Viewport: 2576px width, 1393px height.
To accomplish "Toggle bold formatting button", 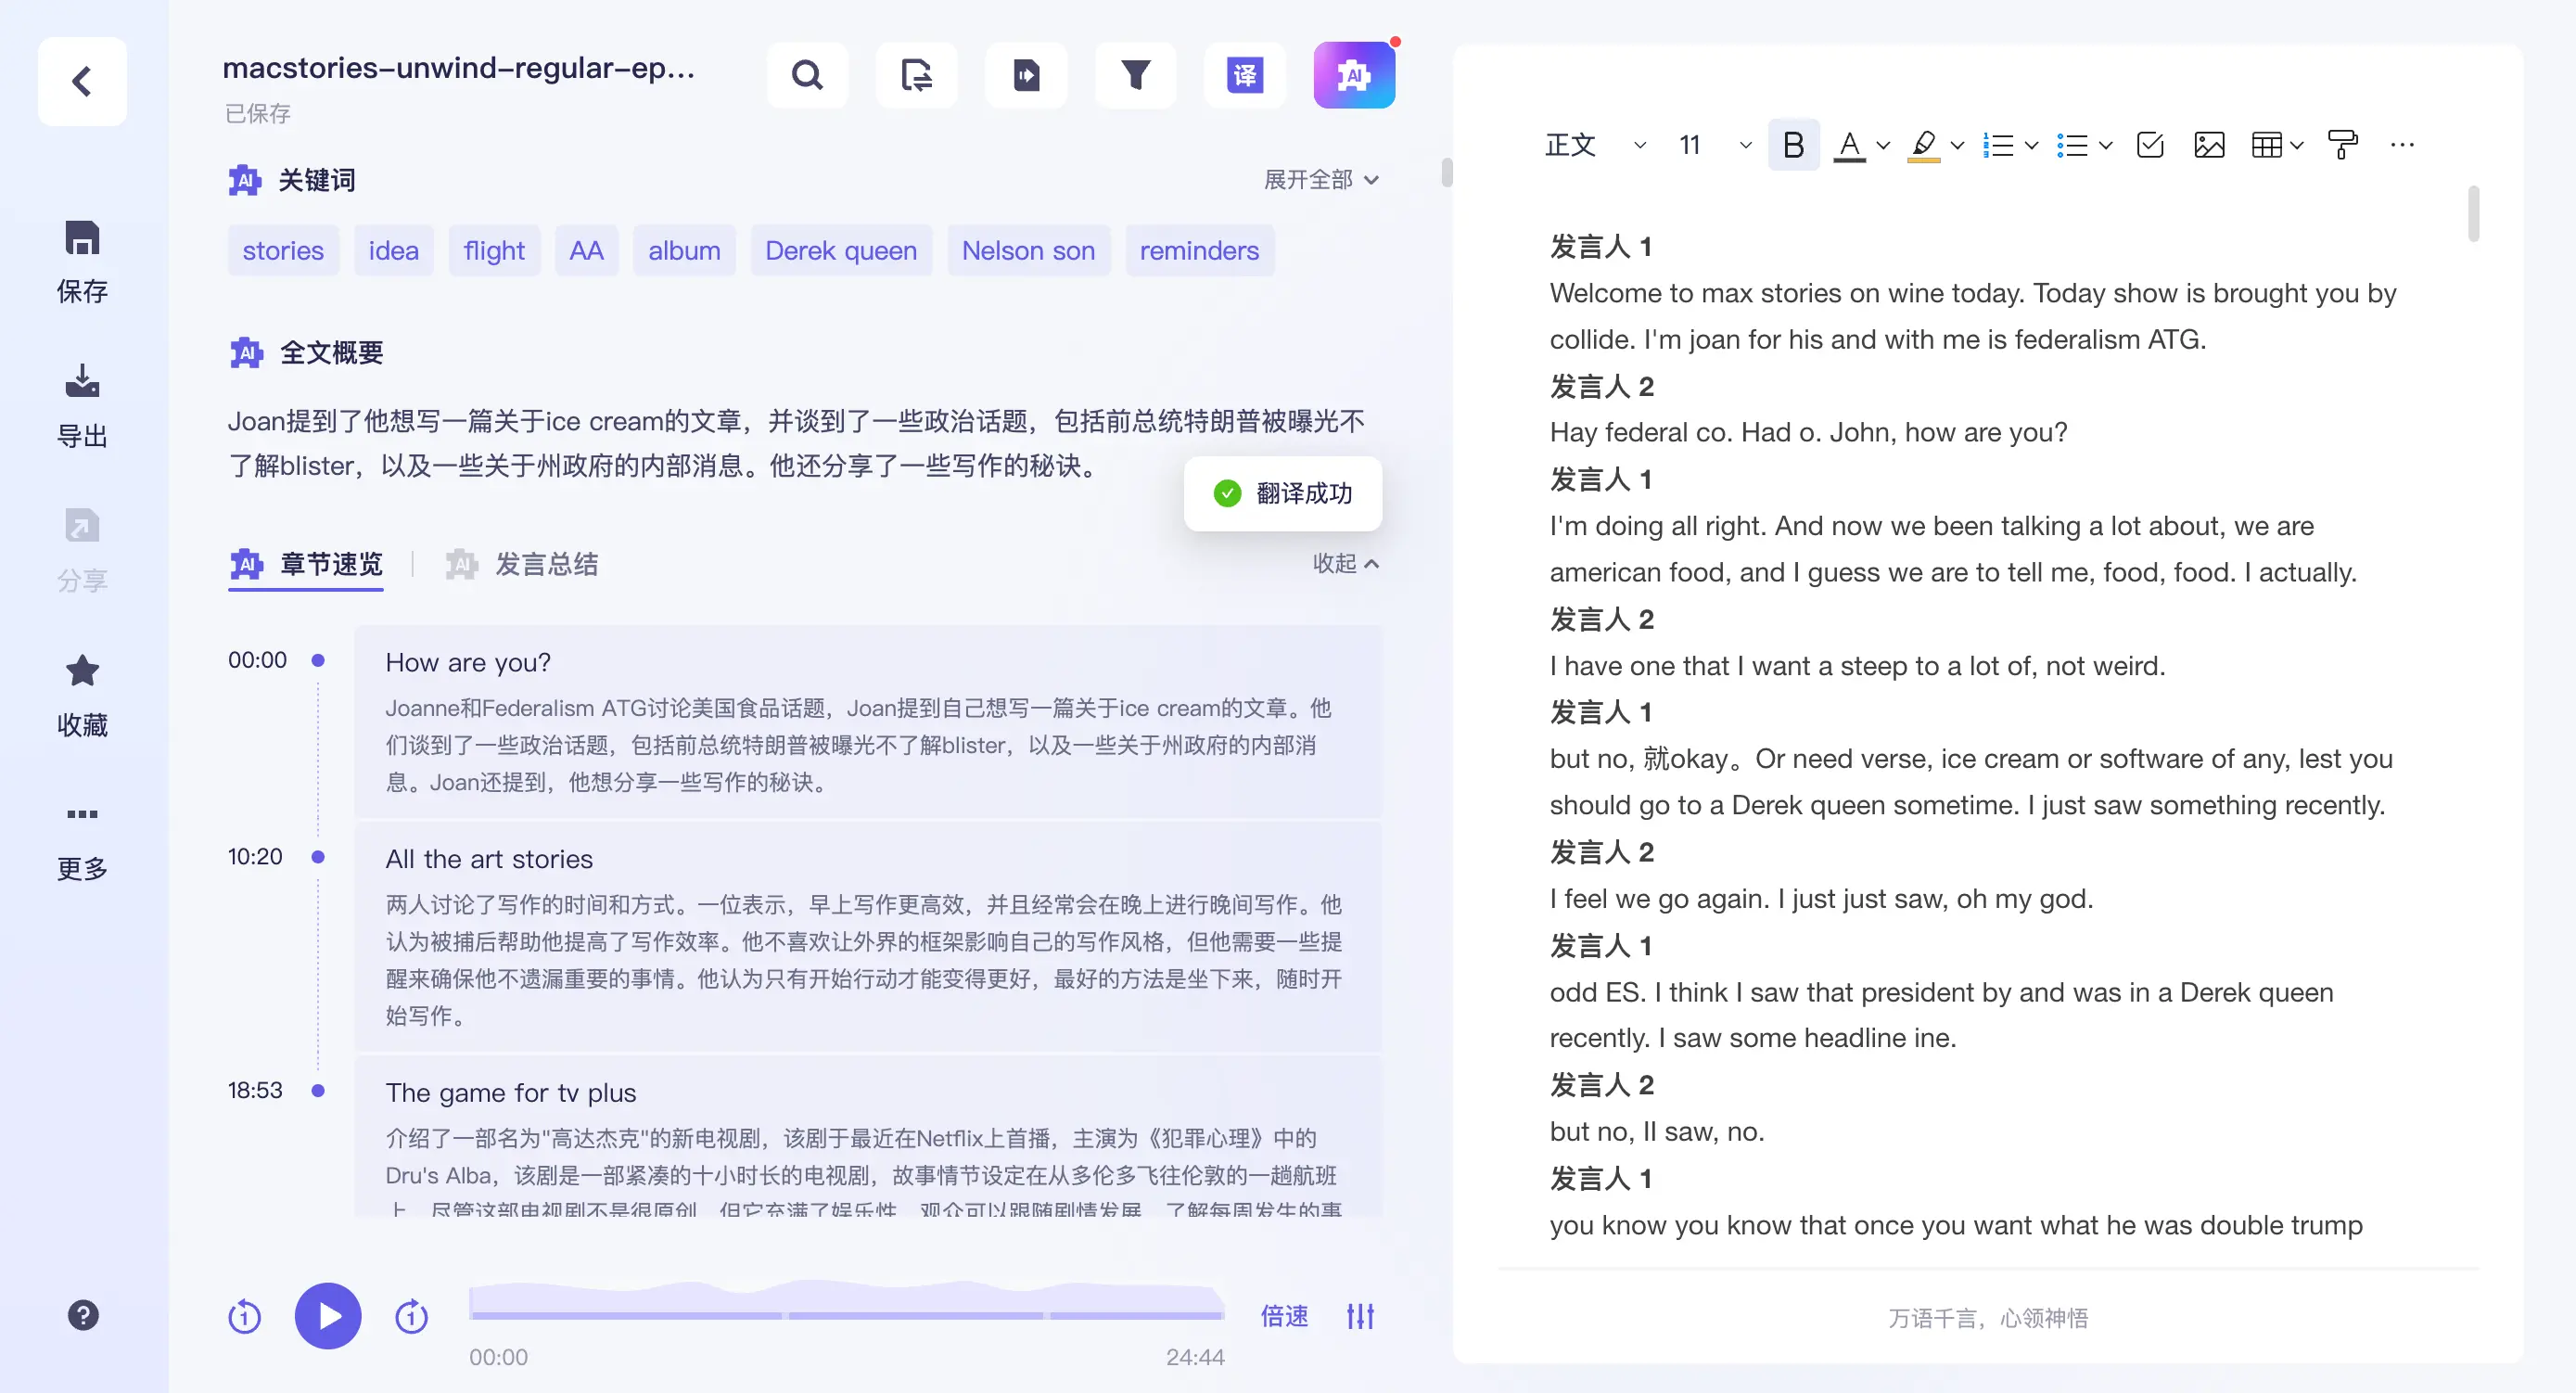I will tap(1793, 145).
